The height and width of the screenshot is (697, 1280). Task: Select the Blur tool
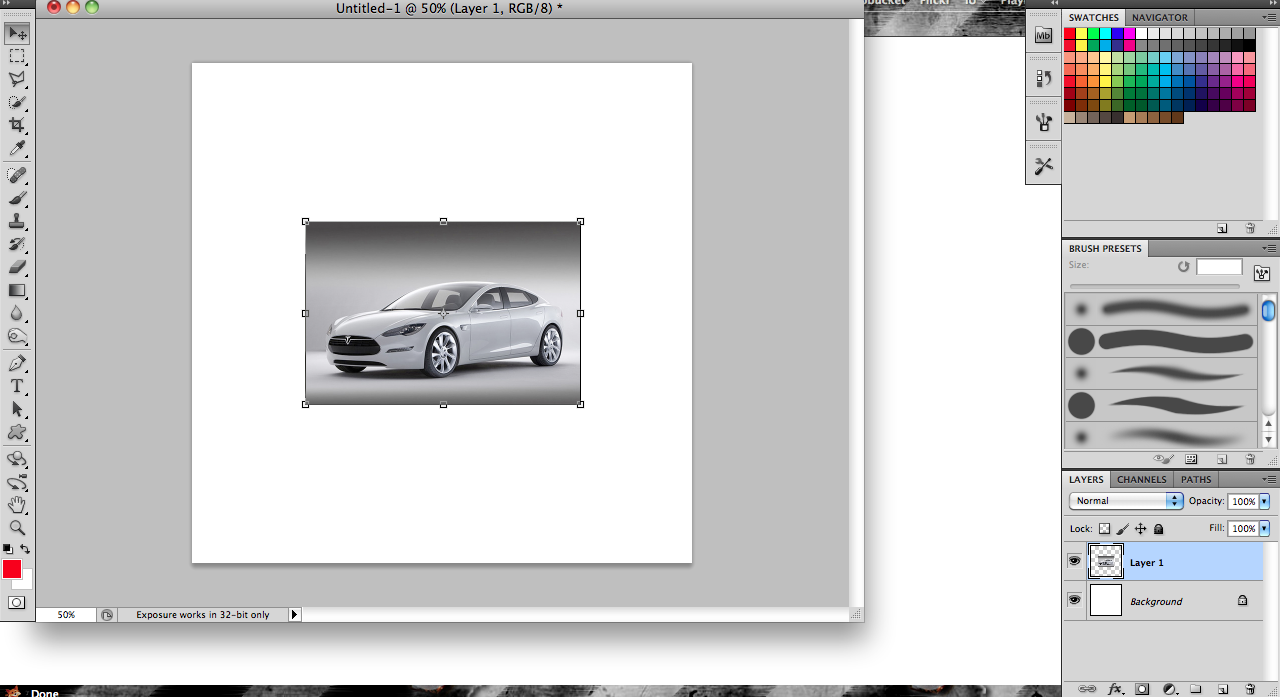(17, 313)
